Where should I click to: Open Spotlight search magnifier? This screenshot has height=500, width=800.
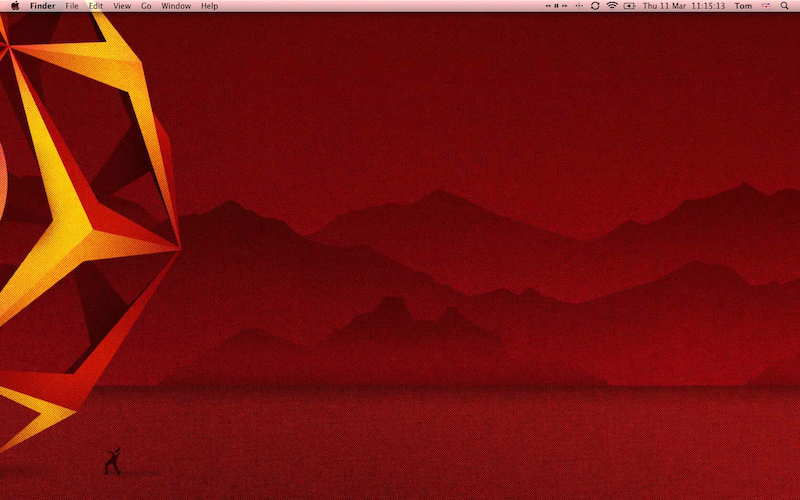[785, 6]
